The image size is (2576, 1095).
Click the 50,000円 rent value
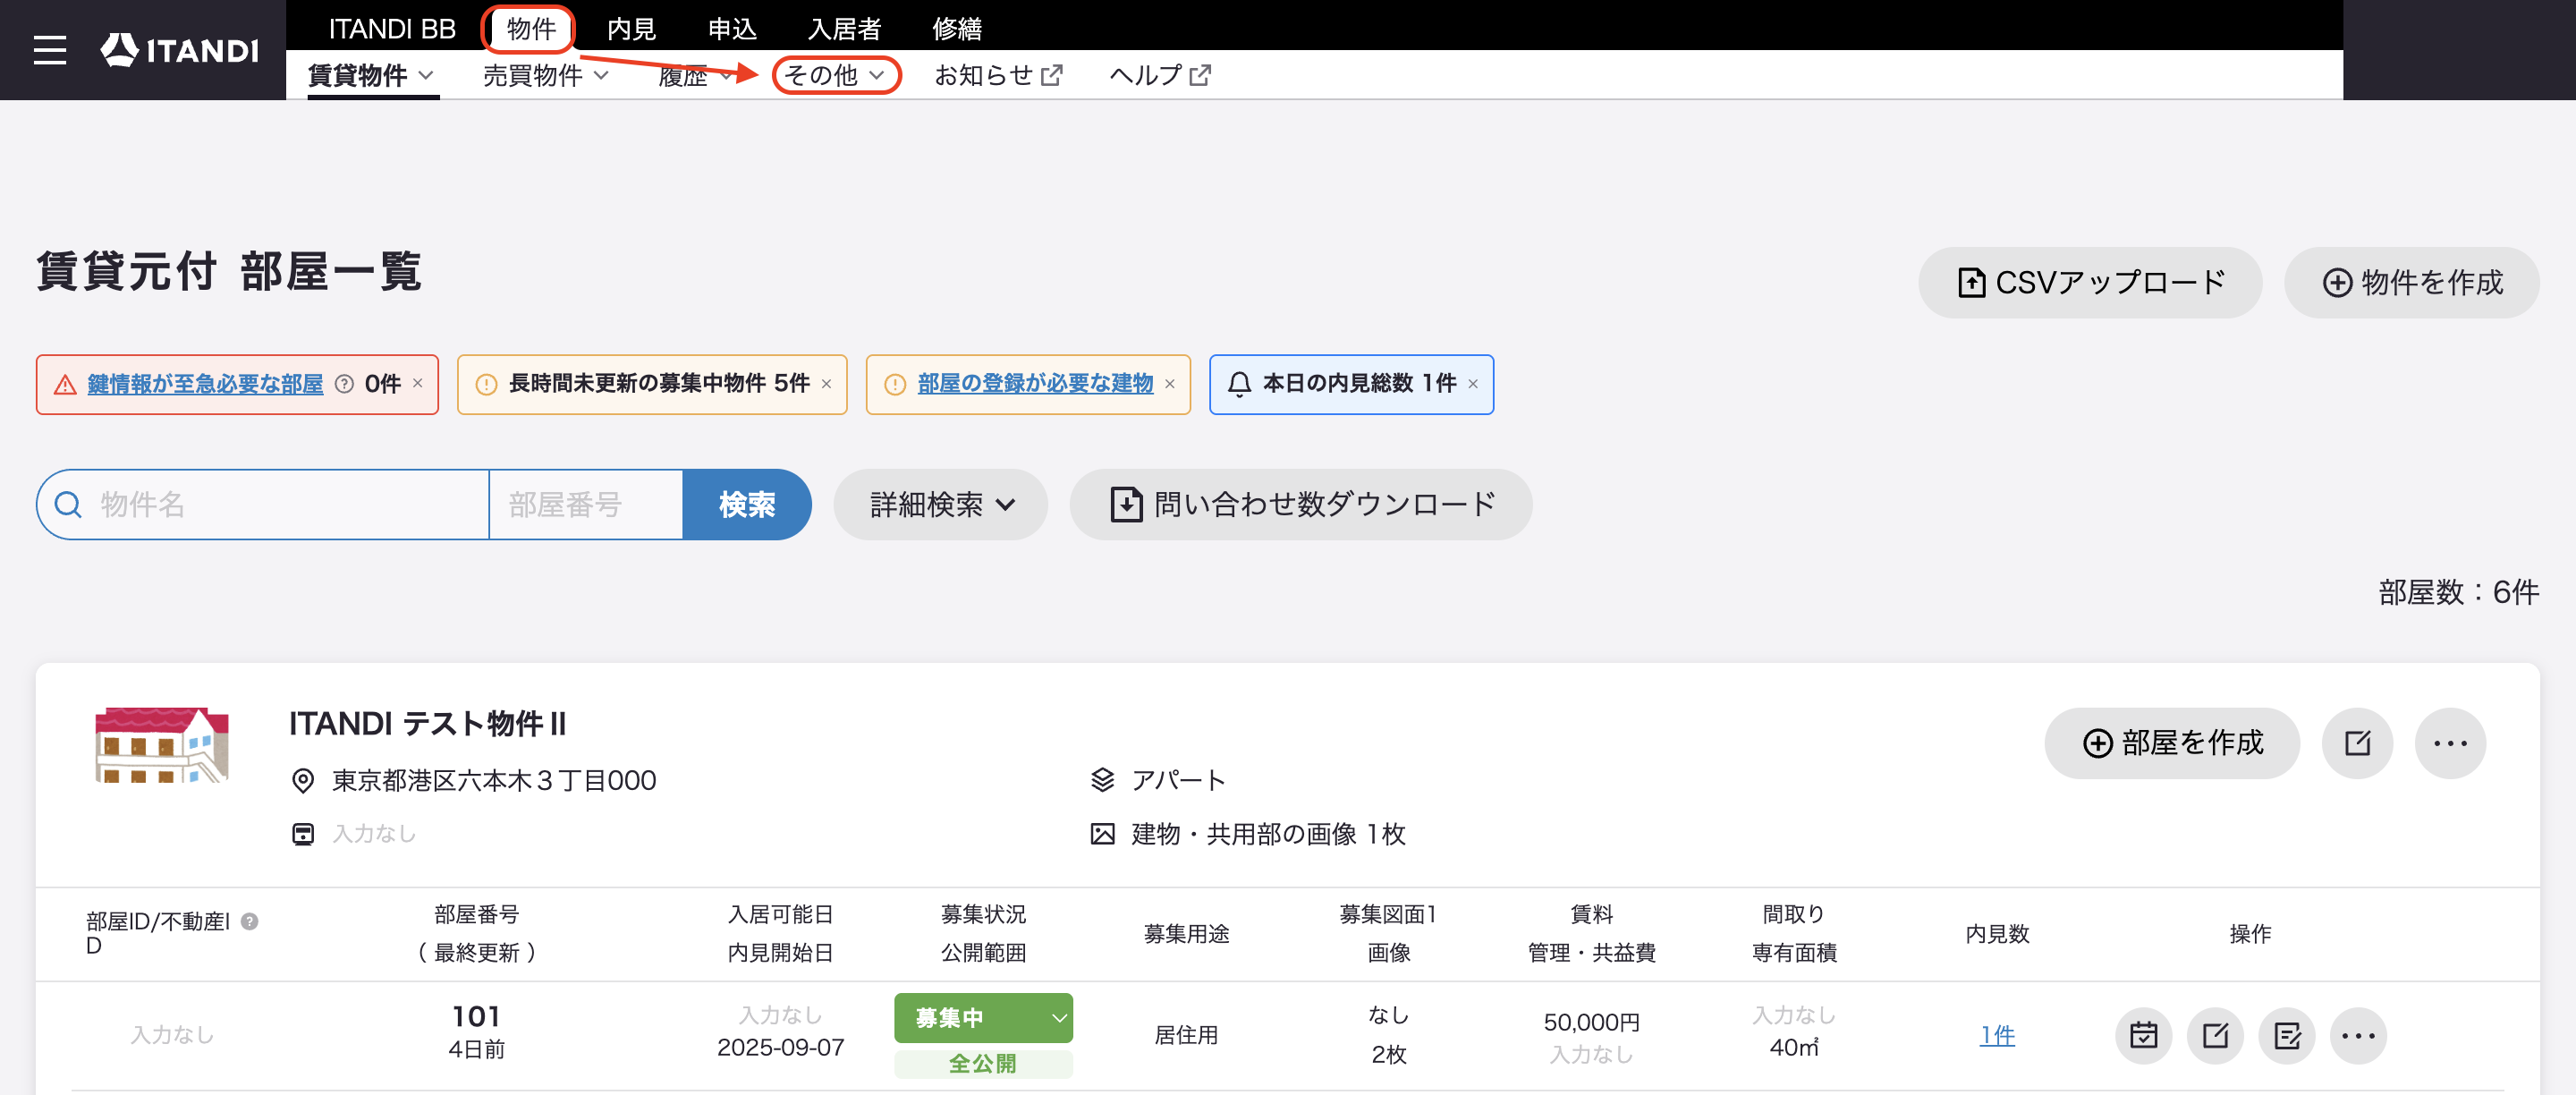[x=1591, y=1022]
